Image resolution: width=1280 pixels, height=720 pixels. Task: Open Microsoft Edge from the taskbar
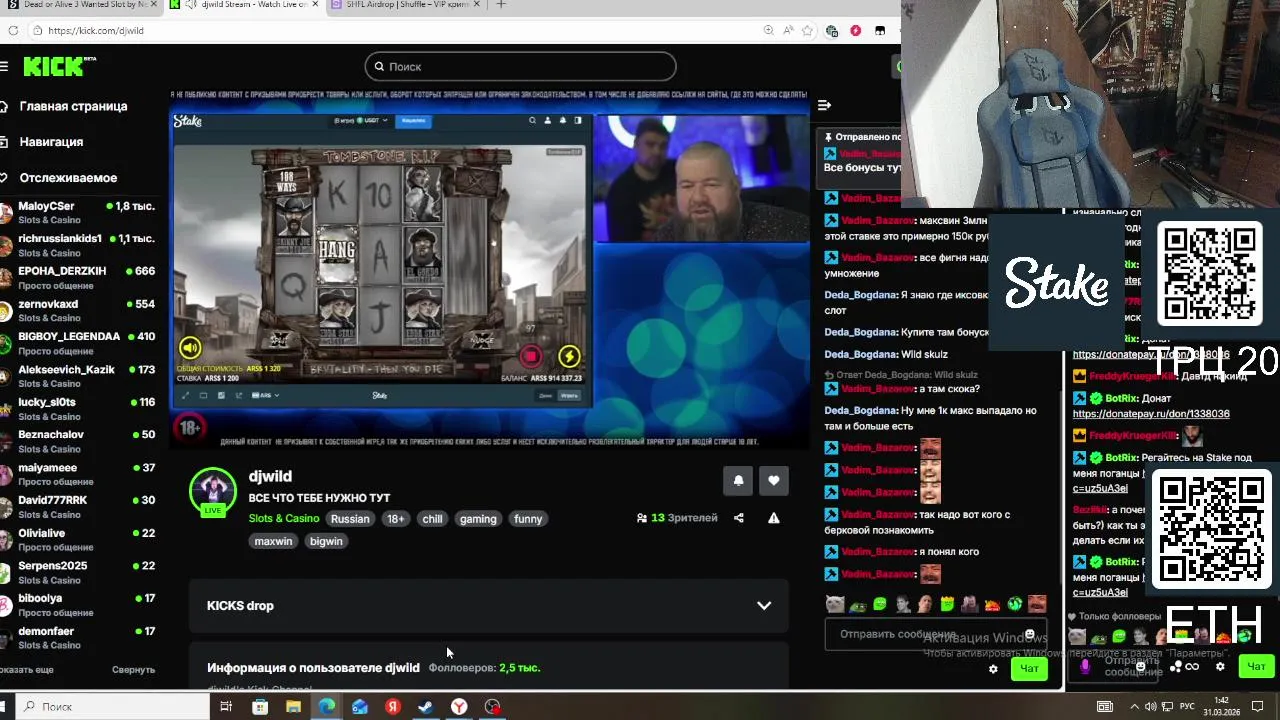pos(327,707)
